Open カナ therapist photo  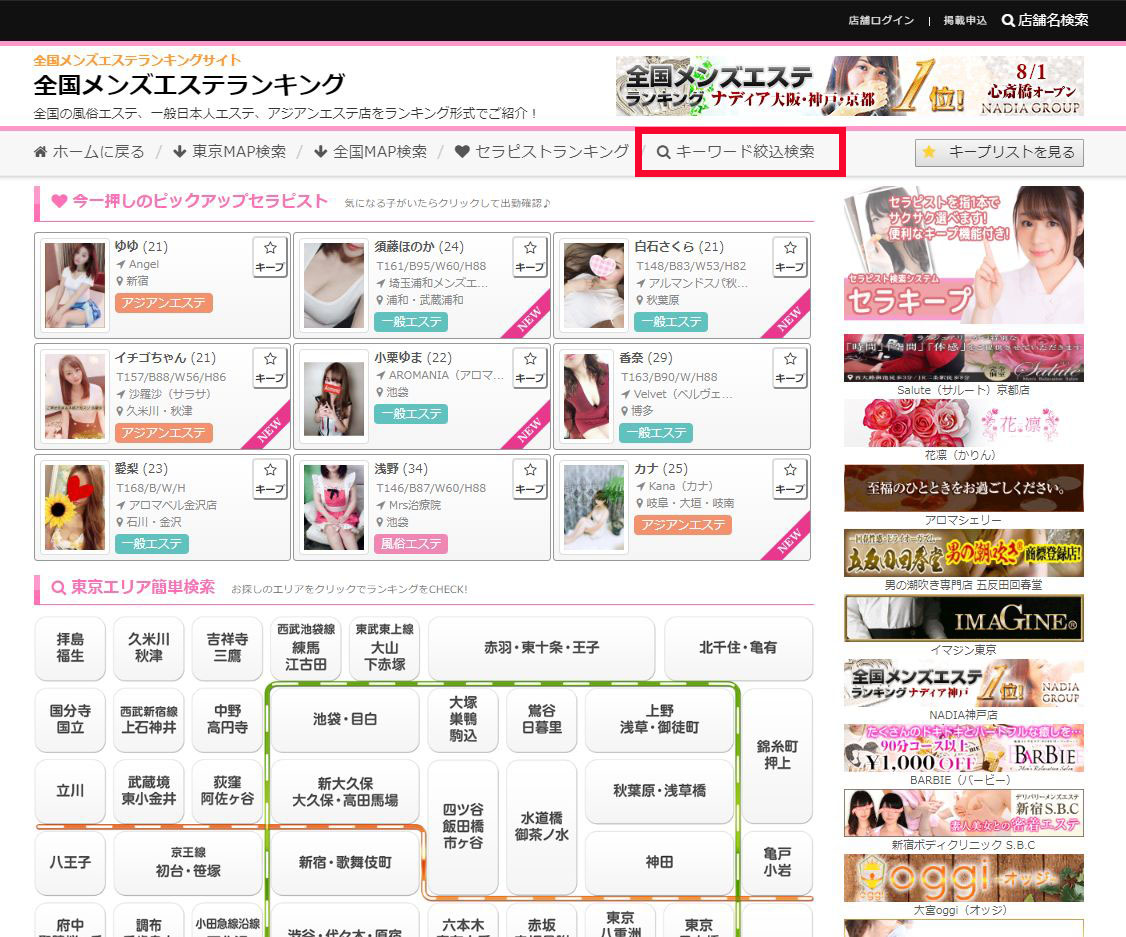pyautogui.click(x=594, y=508)
